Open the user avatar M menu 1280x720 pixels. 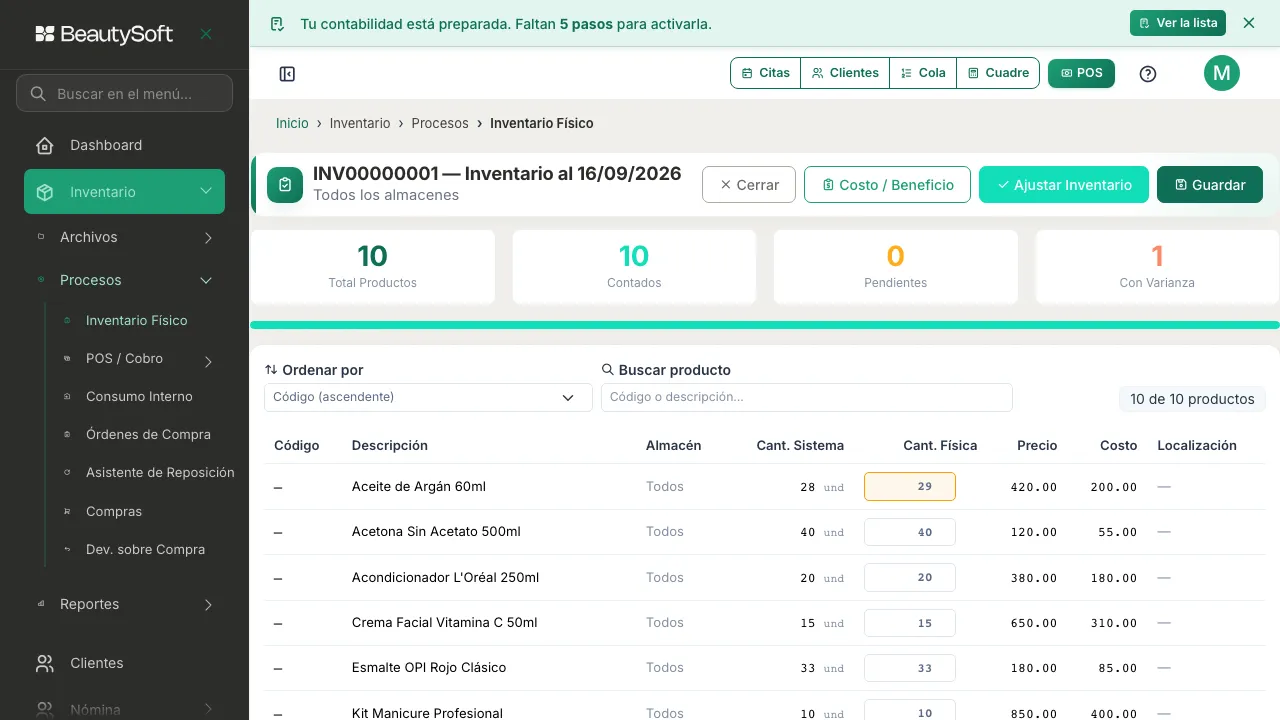point(1221,73)
